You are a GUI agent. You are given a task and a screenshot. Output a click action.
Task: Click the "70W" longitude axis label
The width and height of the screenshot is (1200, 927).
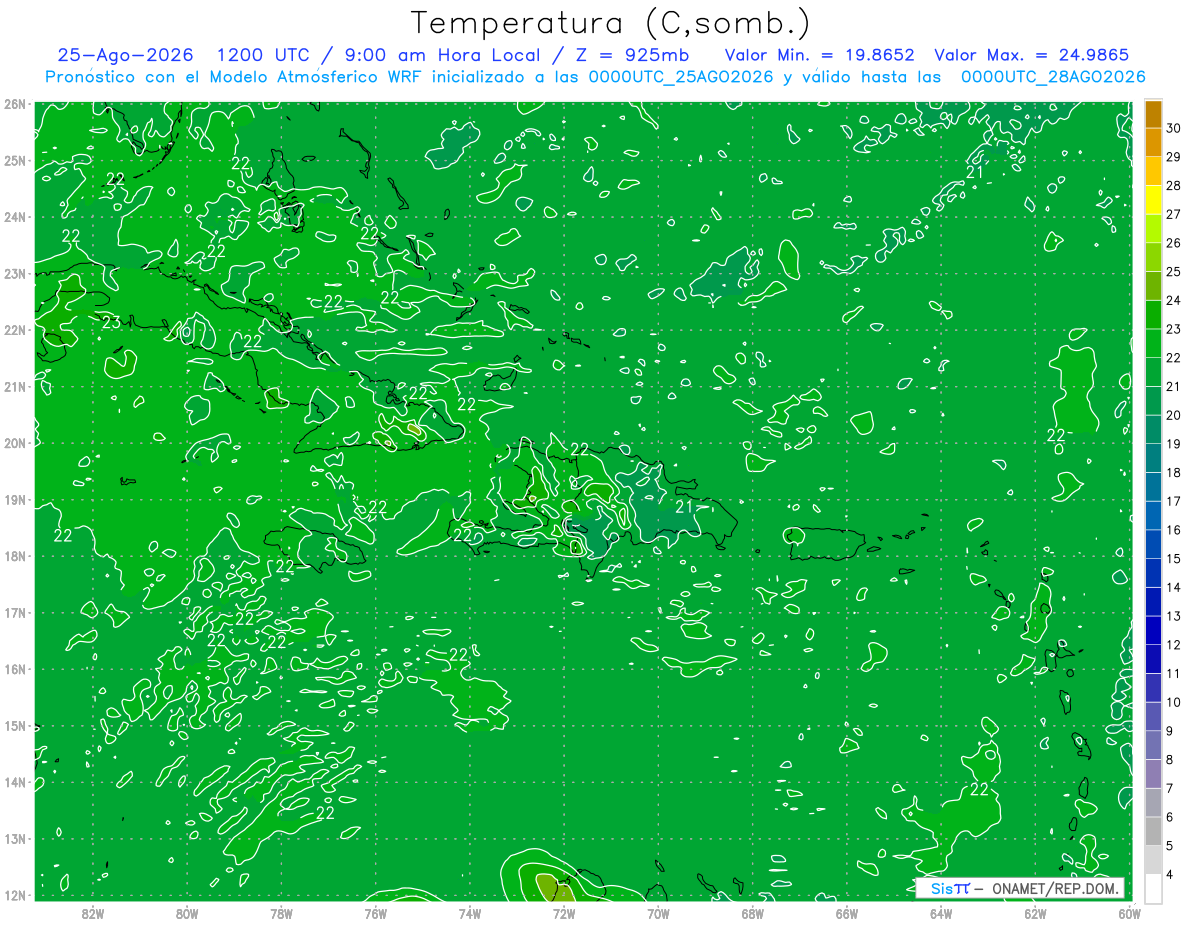[x=658, y=913]
